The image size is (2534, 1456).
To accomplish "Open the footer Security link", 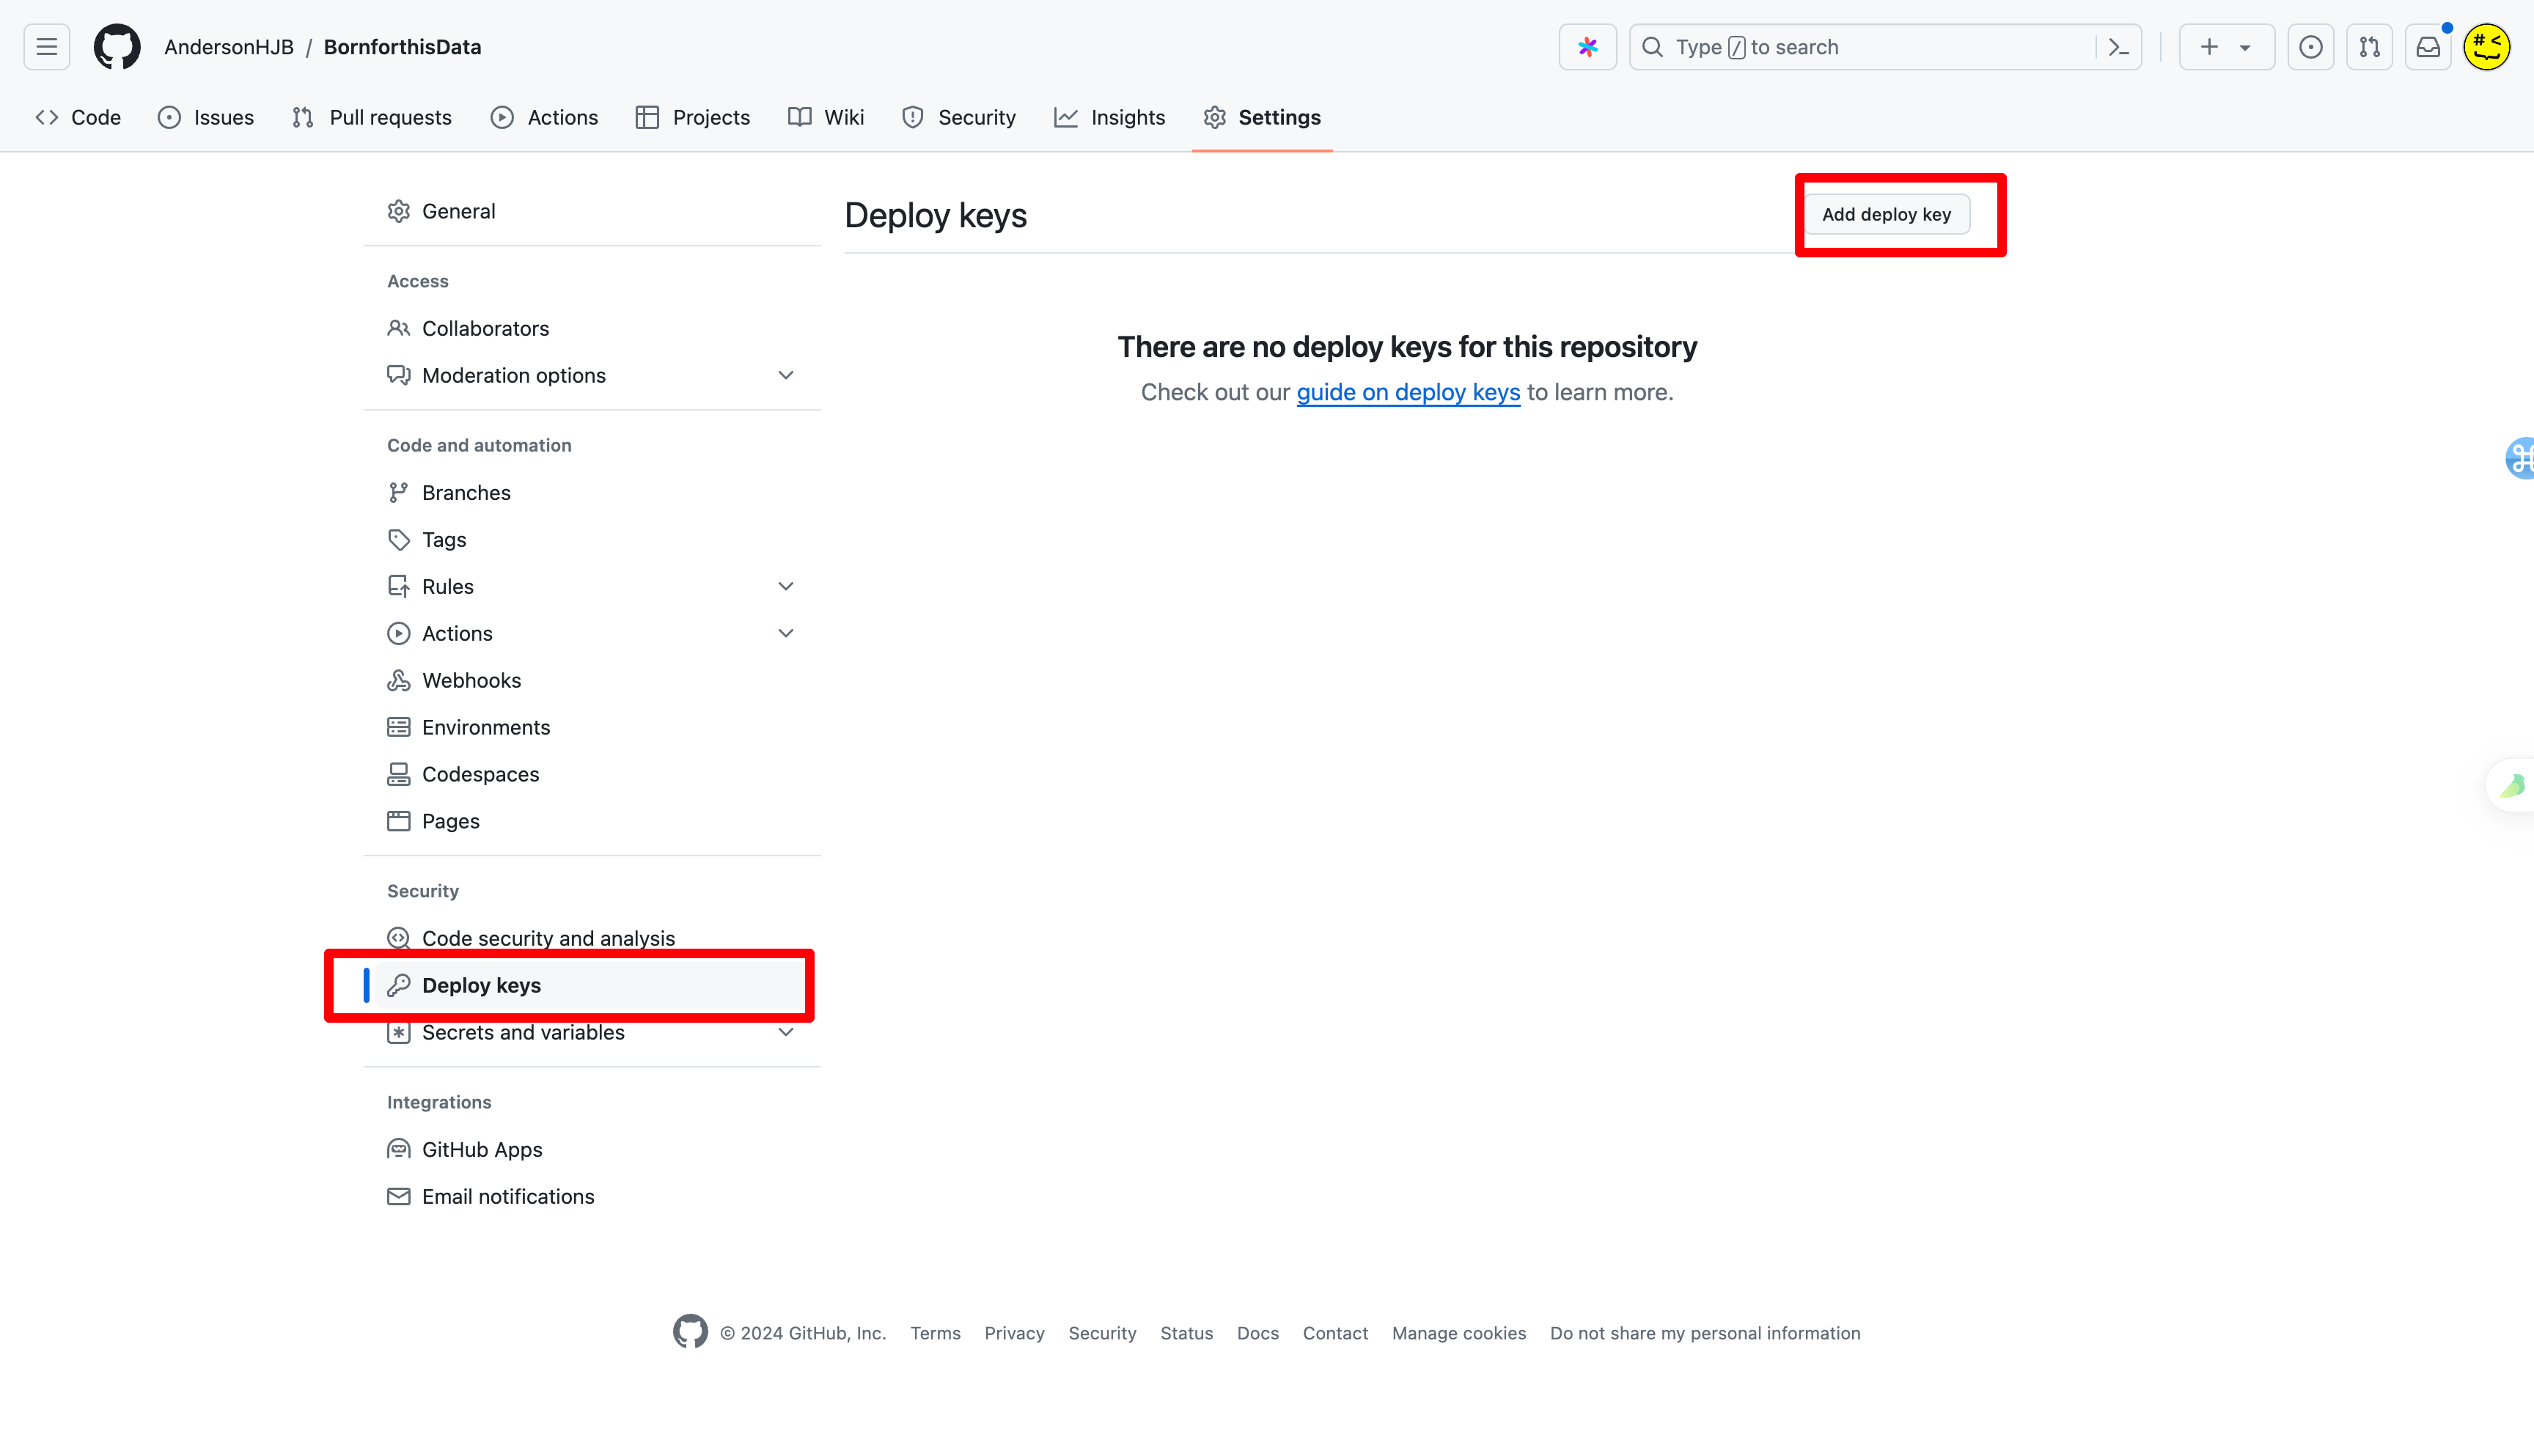I will click(x=1102, y=1333).
